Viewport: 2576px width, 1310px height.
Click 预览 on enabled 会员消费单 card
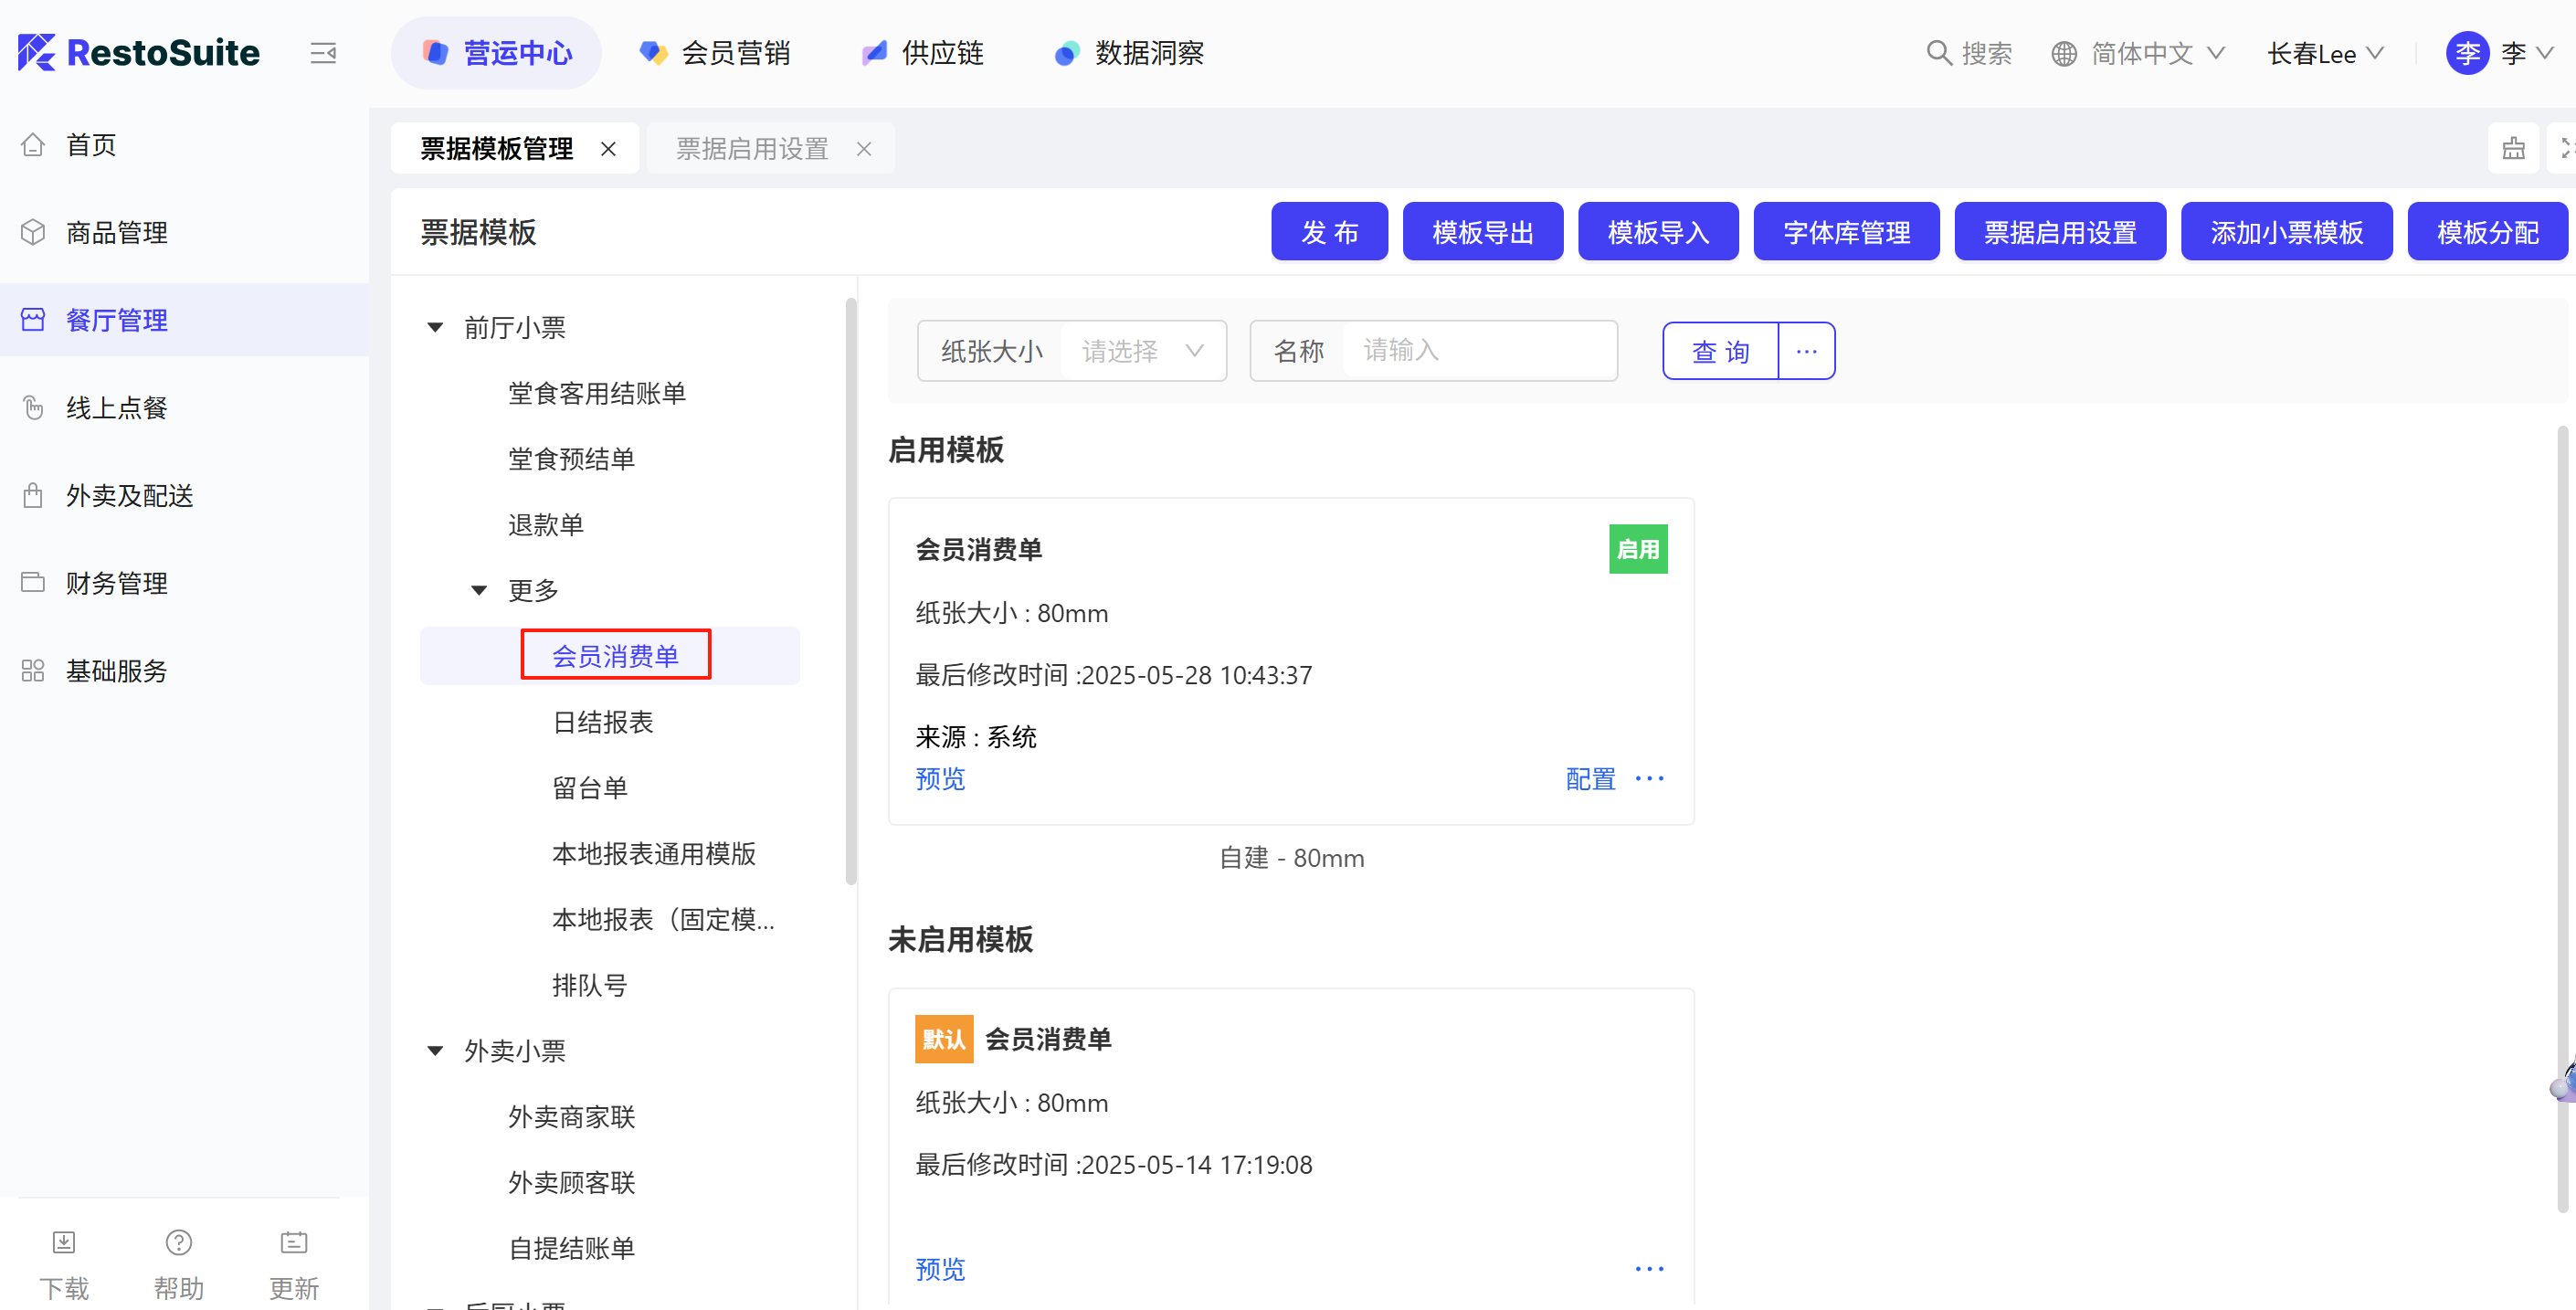[x=940, y=778]
